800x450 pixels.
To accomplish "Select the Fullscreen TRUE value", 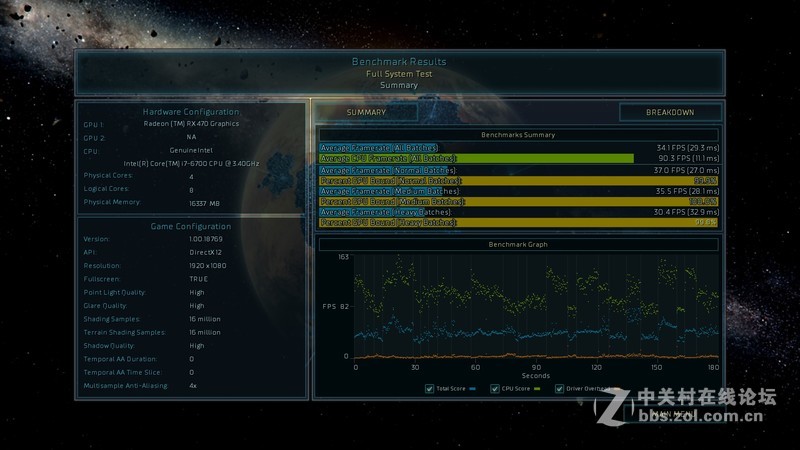I will (x=198, y=279).
